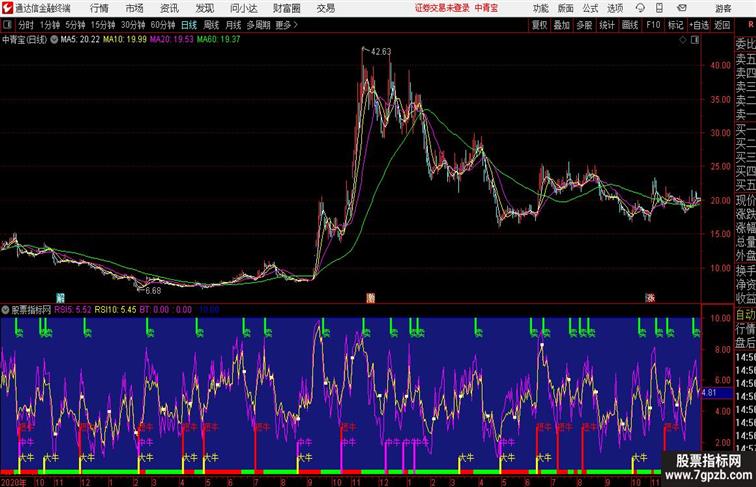Open the 多周期 multi-period view
756x487 pixels.
tap(258, 25)
